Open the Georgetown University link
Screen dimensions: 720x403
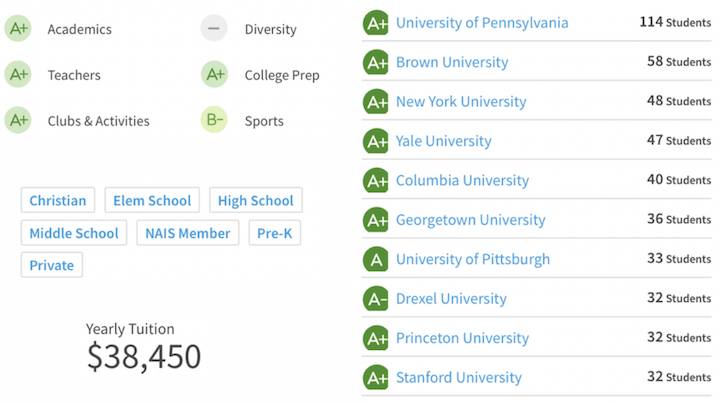click(471, 220)
